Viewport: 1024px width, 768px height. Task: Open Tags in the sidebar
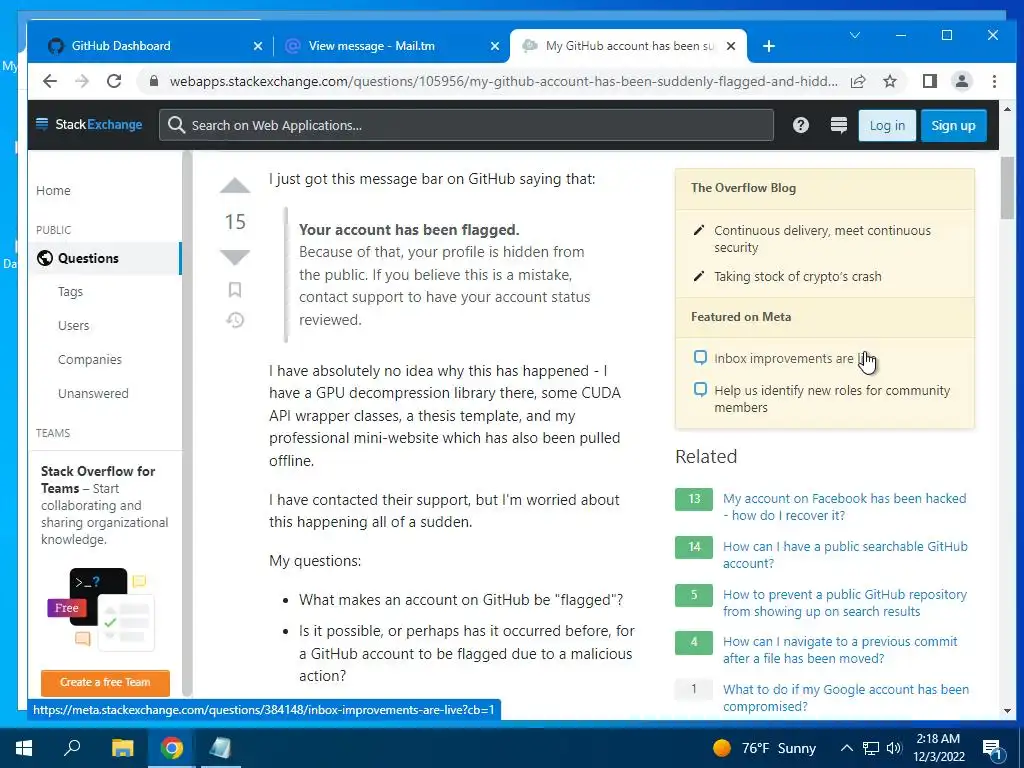pyautogui.click(x=71, y=291)
